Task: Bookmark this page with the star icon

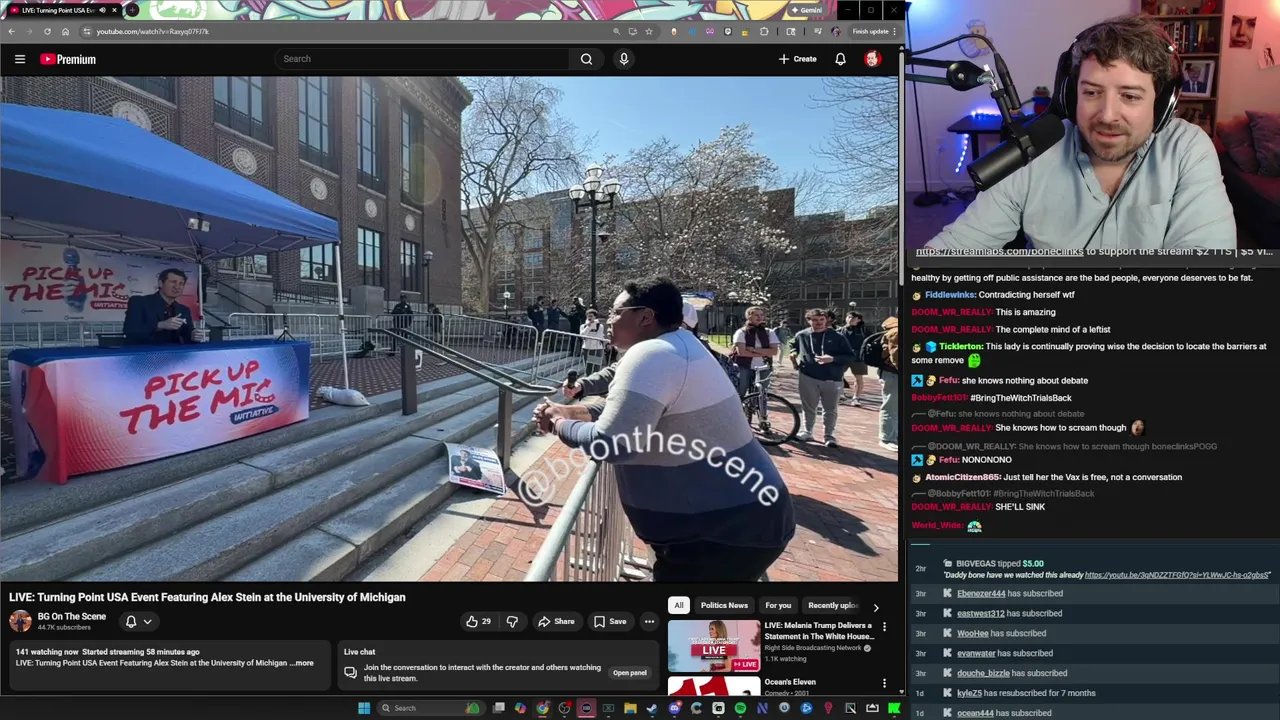Action: click(649, 31)
